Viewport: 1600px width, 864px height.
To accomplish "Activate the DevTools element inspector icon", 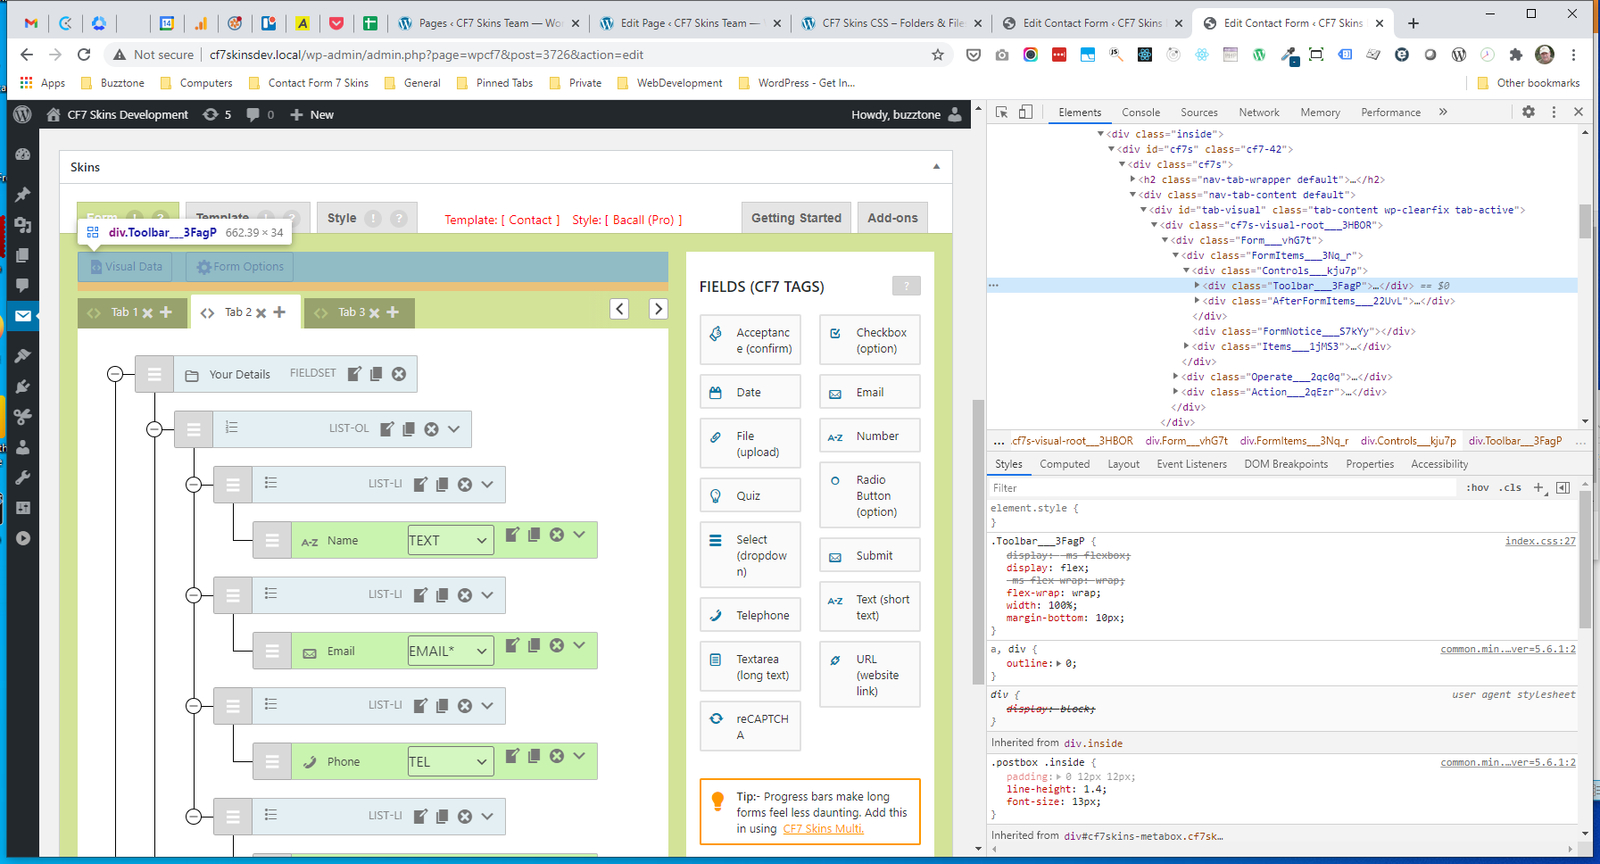I will point(1002,112).
